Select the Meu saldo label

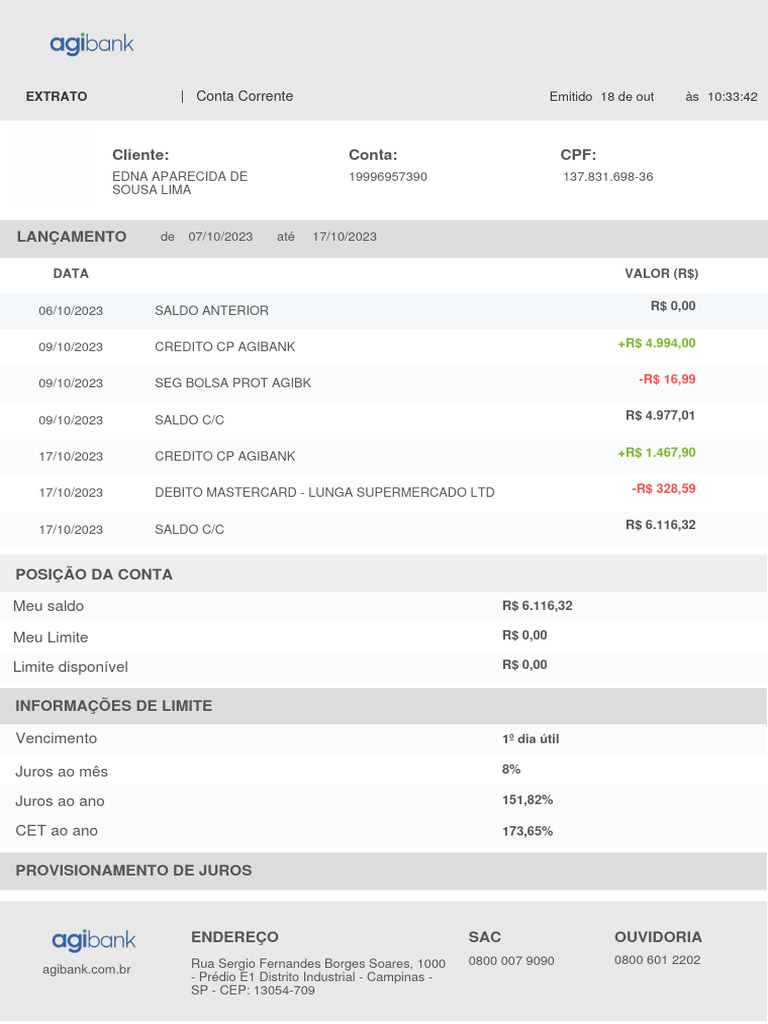click(x=48, y=606)
